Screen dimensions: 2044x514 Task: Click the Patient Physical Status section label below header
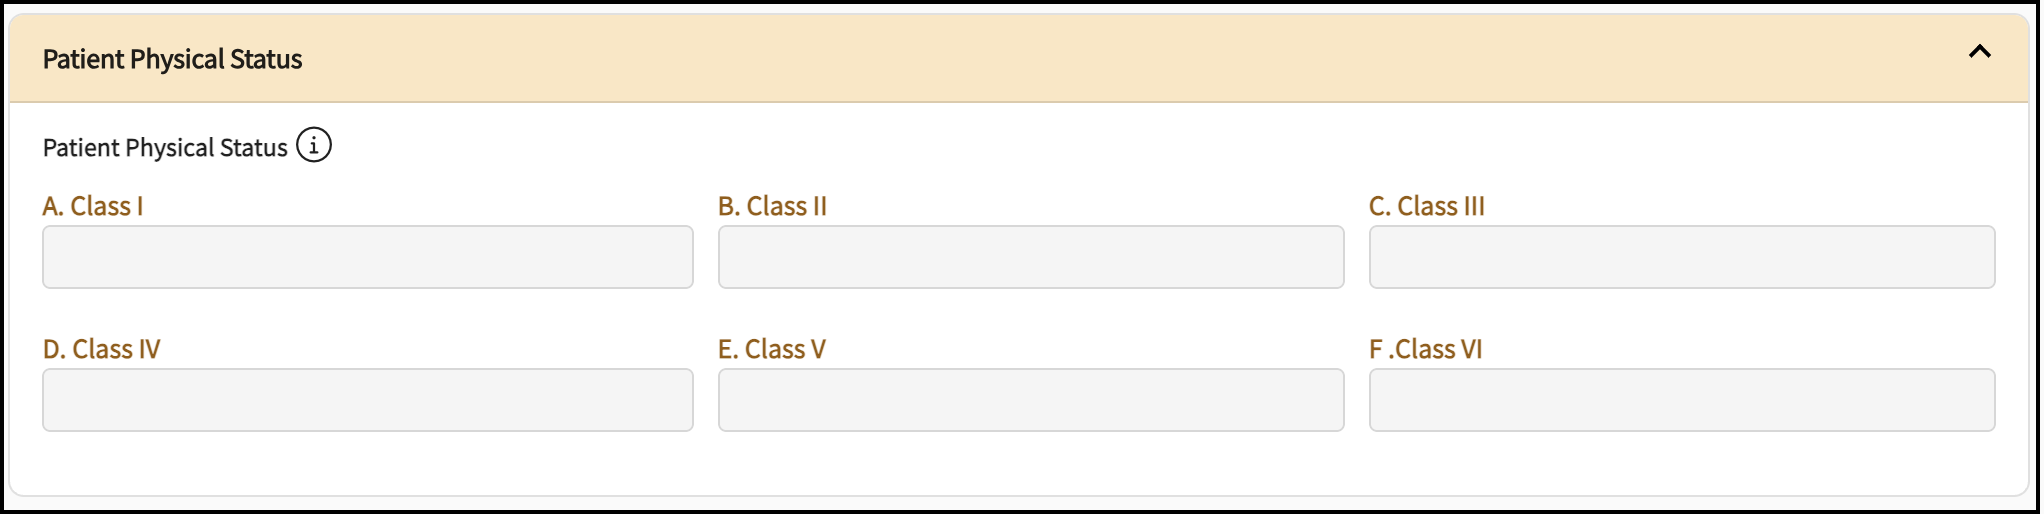[165, 148]
